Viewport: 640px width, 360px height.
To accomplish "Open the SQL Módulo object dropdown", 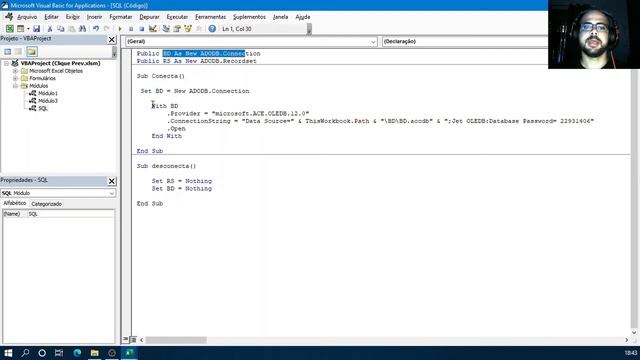I will [111, 193].
